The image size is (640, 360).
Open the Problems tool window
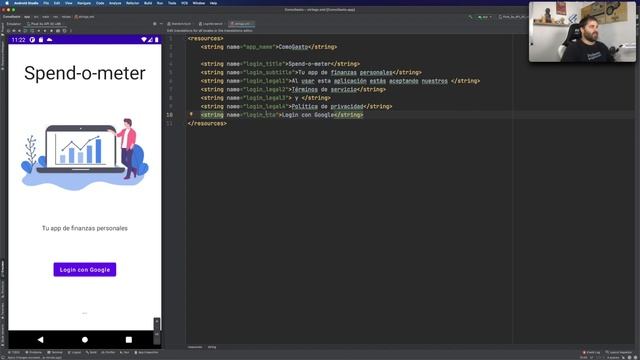(x=33, y=352)
